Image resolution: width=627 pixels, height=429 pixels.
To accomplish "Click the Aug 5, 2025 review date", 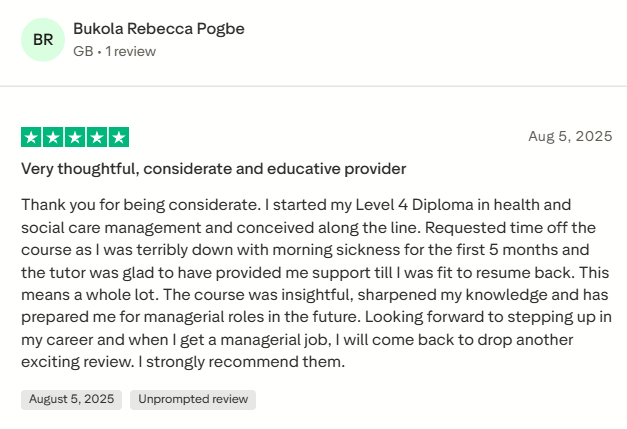I will [x=569, y=136].
